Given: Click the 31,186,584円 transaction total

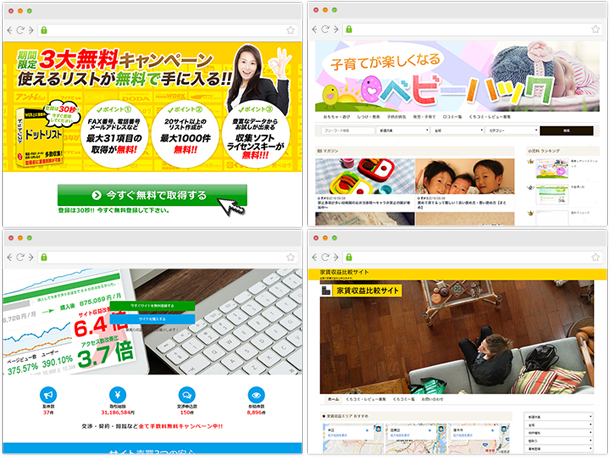Looking at the screenshot, I should point(118,412).
